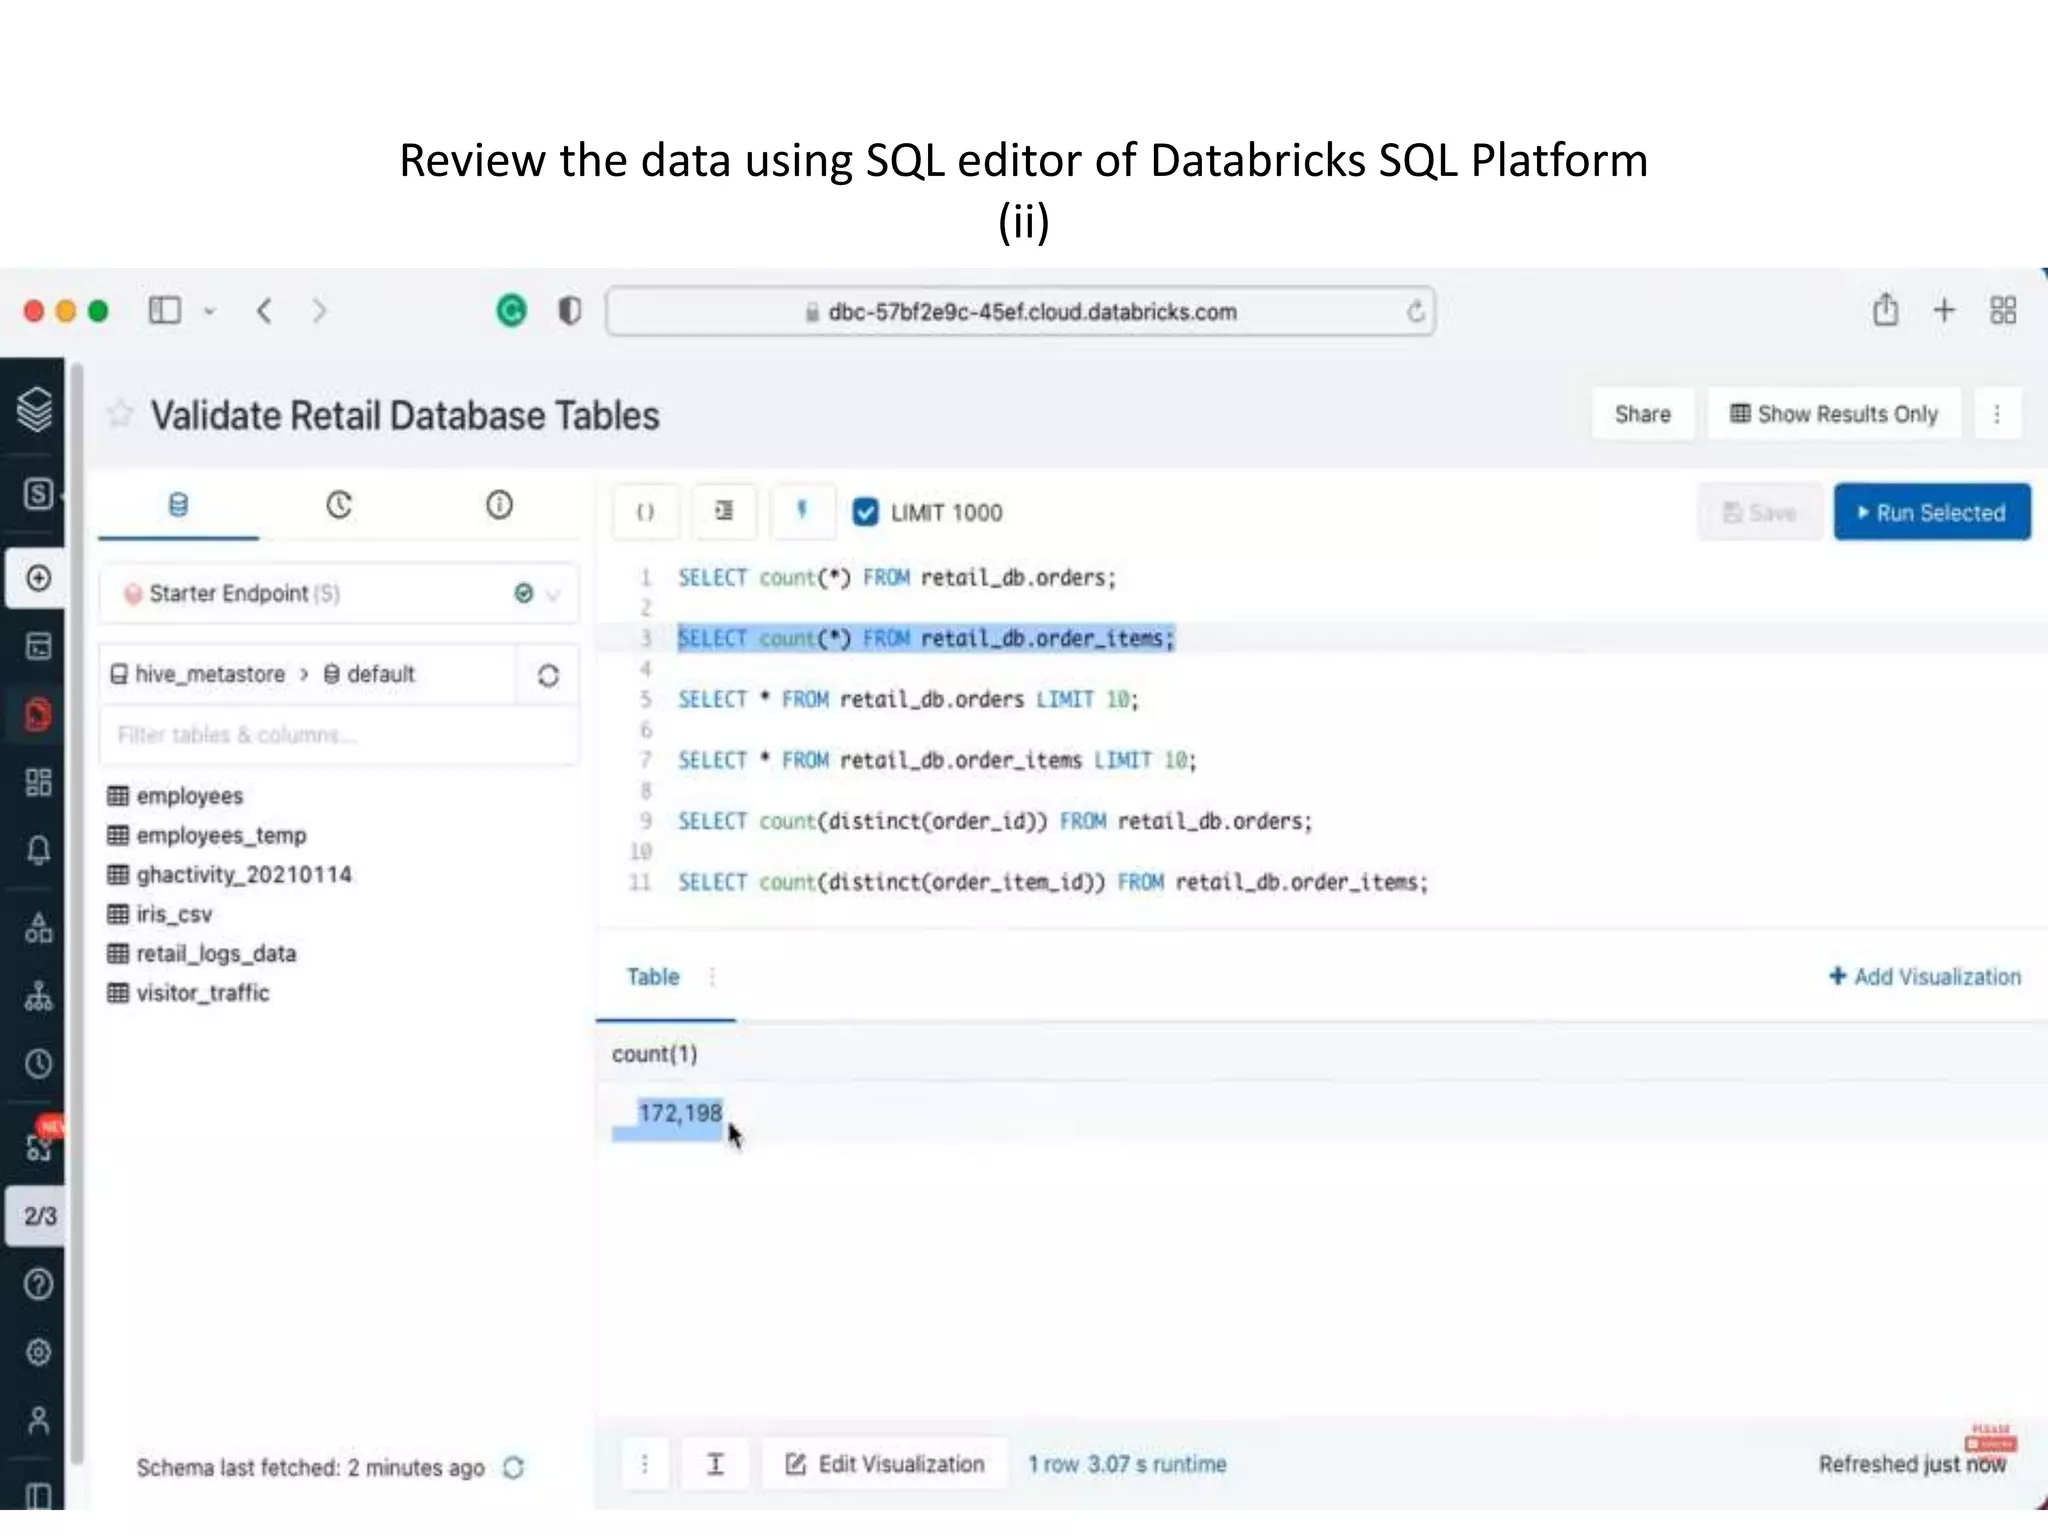Collapse the sidebar with bottom panel icon
This screenshot has height=1536, width=2048.
[x=38, y=1496]
